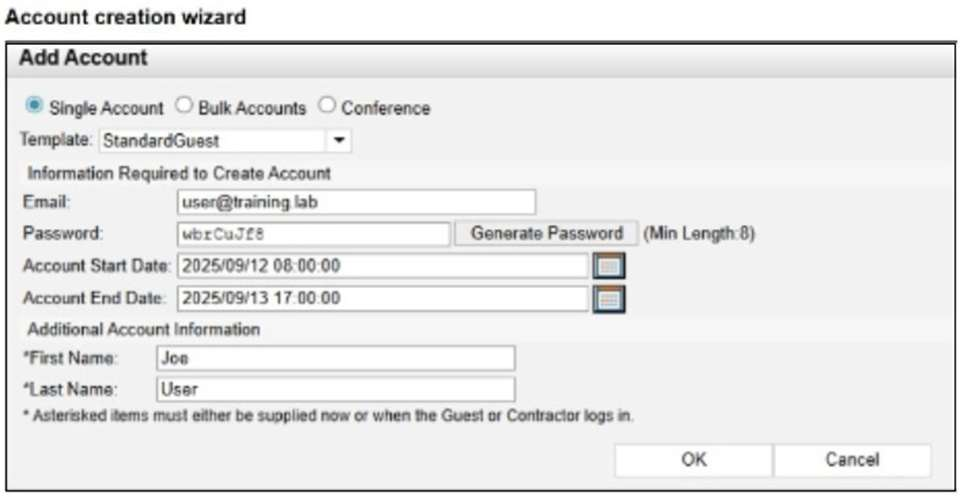Click the First Name field containing Joe
The width and height of the screenshot is (960, 497).
335,358
